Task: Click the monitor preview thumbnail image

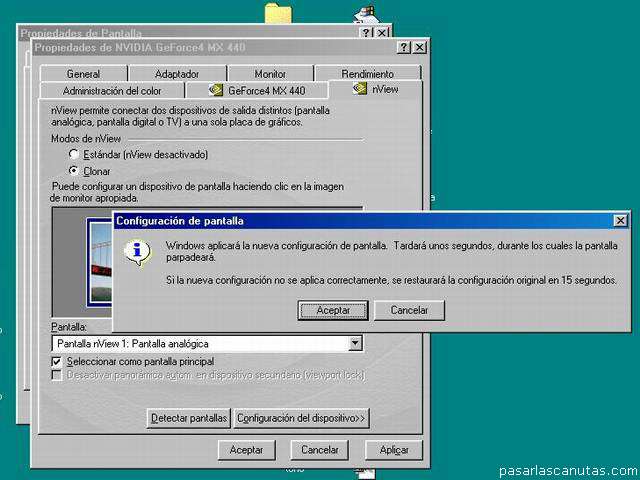Action: 99,262
